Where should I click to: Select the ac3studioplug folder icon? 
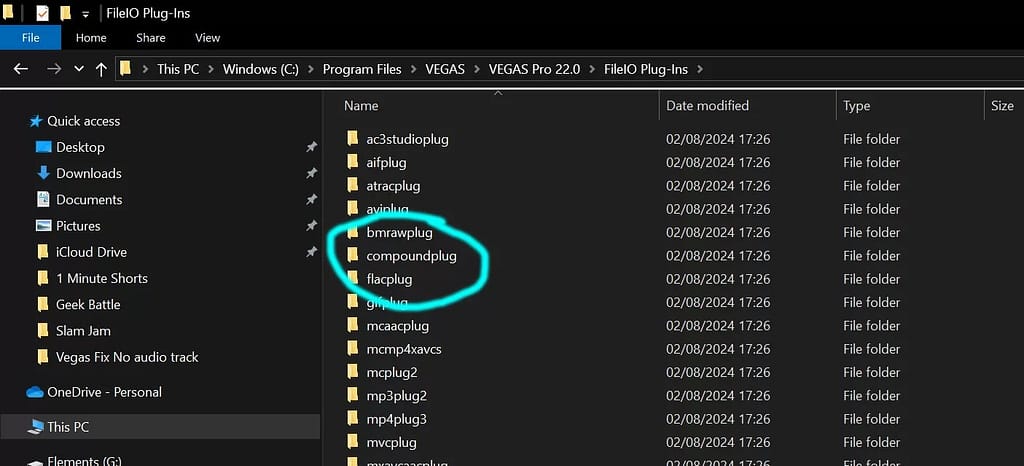tap(353, 138)
